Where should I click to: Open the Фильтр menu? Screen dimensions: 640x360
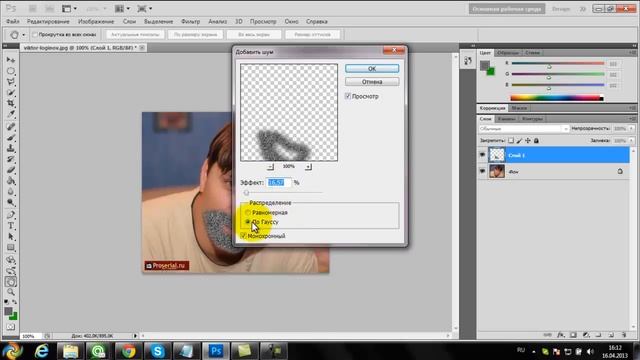[x=191, y=22]
